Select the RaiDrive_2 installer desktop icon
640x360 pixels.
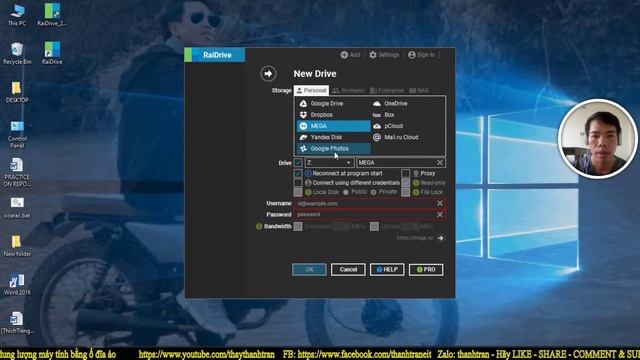tap(52, 15)
